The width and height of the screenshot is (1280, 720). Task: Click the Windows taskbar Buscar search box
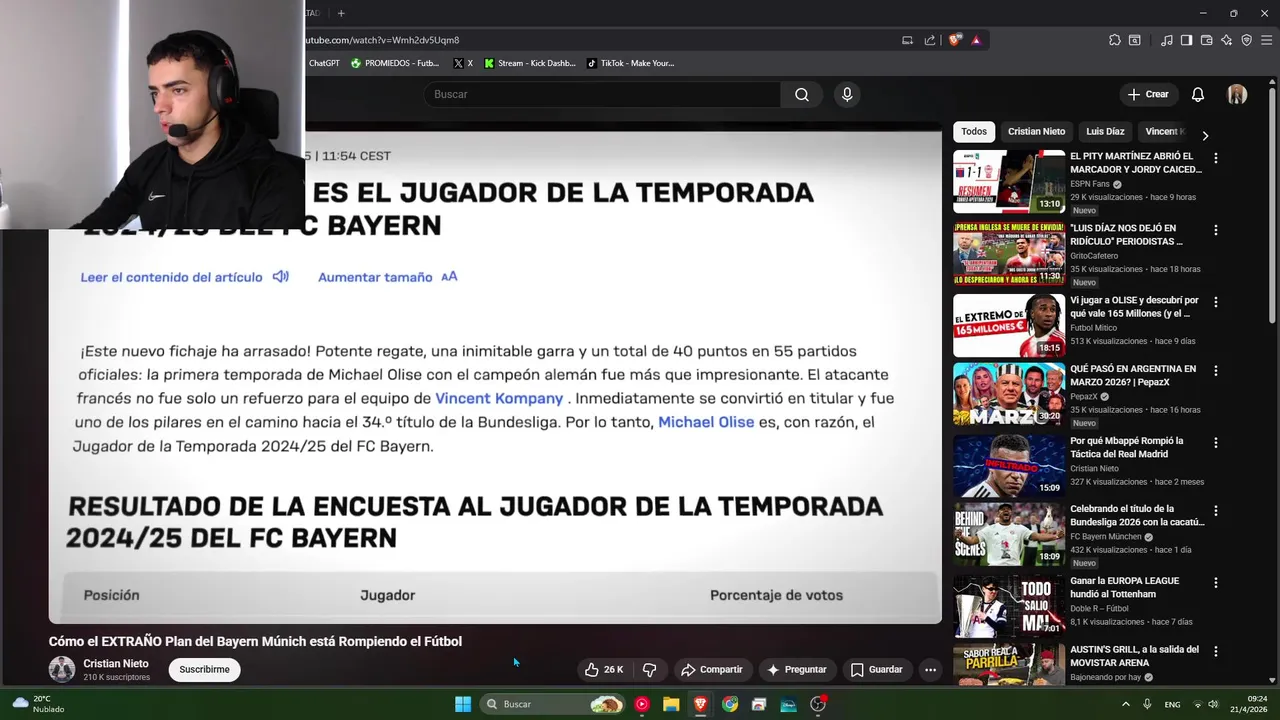[x=553, y=704]
